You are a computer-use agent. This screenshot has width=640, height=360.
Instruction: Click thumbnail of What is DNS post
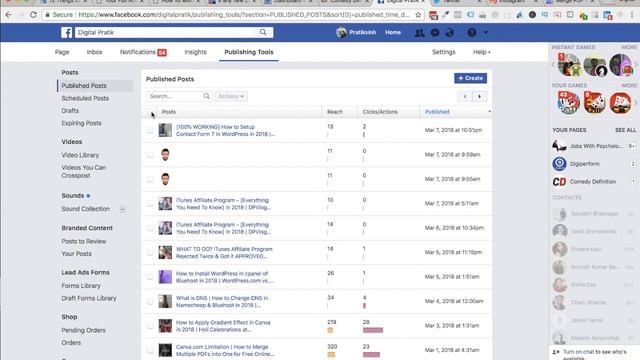(x=165, y=301)
